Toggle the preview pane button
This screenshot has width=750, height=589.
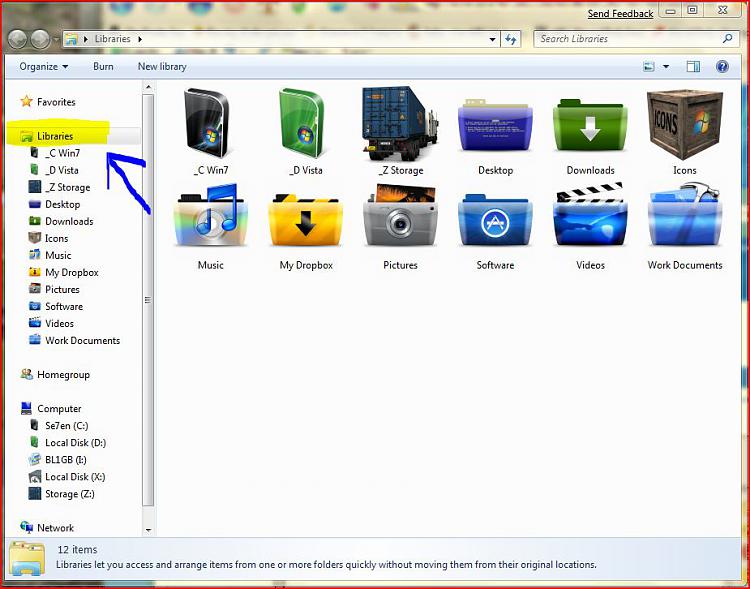click(x=693, y=67)
